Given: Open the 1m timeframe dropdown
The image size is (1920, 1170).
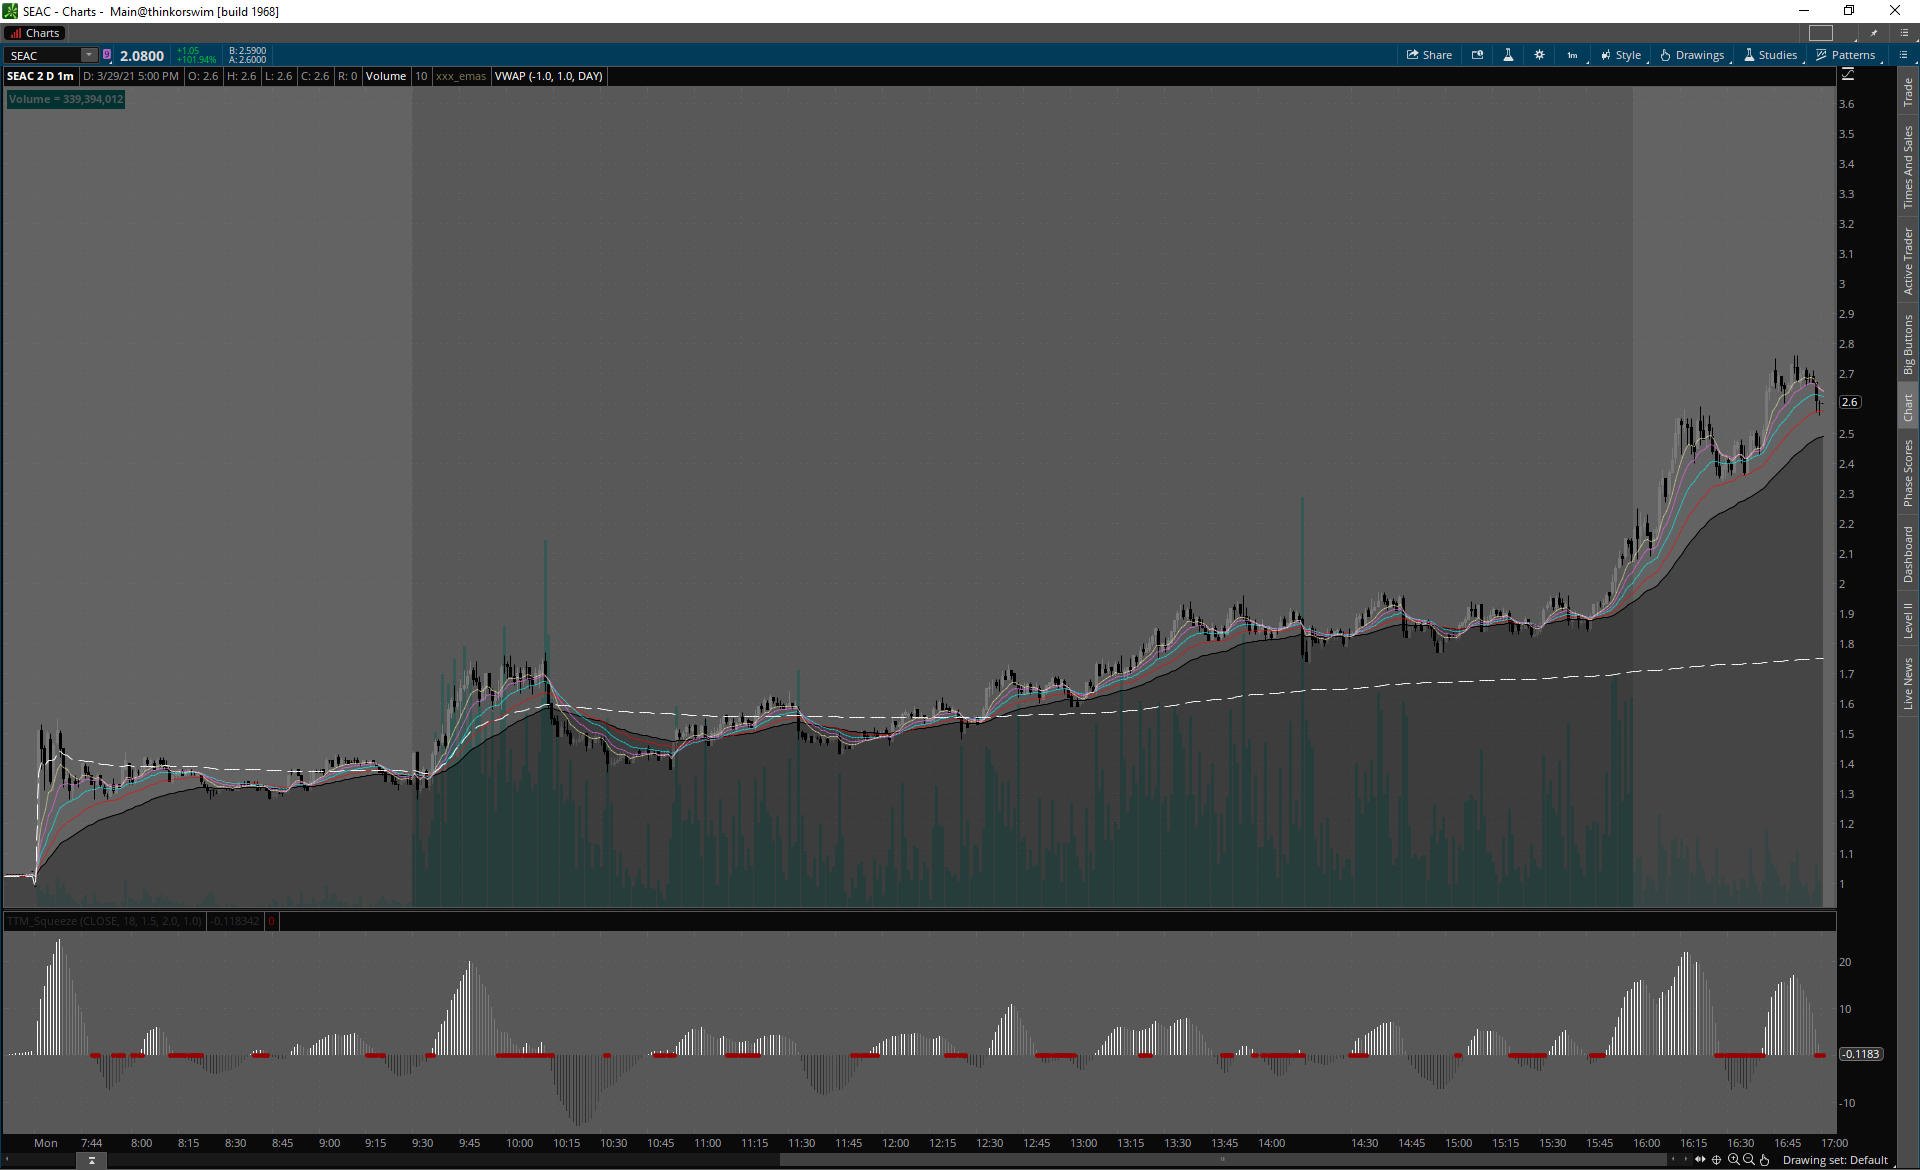Looking at the screenshot, I should [1573, 55].
